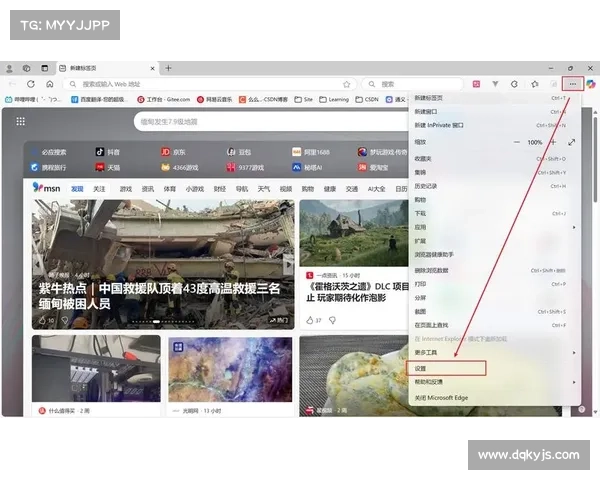Image resolution: width=600 pixels, height=480 pixels.
Task: Switch to the 关注 feed tab
Action: [x=99, y=189]
